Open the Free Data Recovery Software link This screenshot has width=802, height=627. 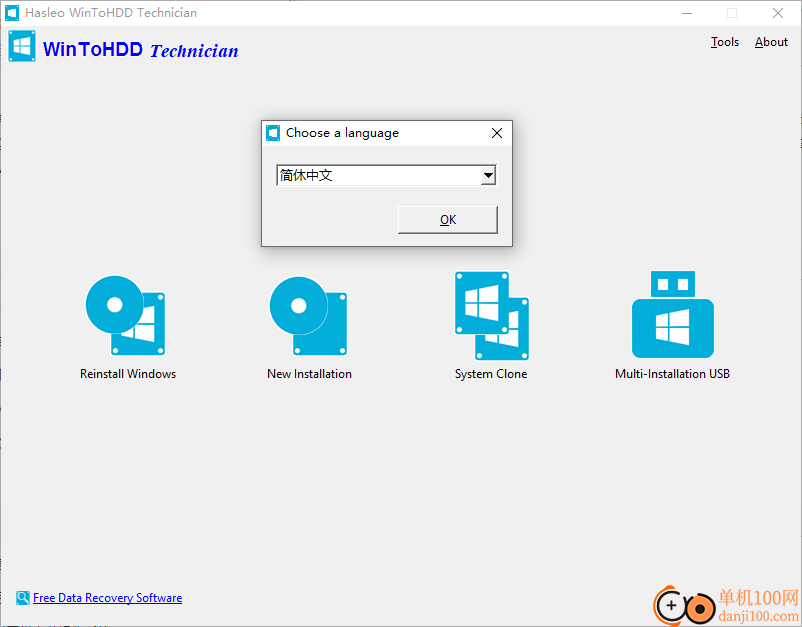[x=107, y=598]
